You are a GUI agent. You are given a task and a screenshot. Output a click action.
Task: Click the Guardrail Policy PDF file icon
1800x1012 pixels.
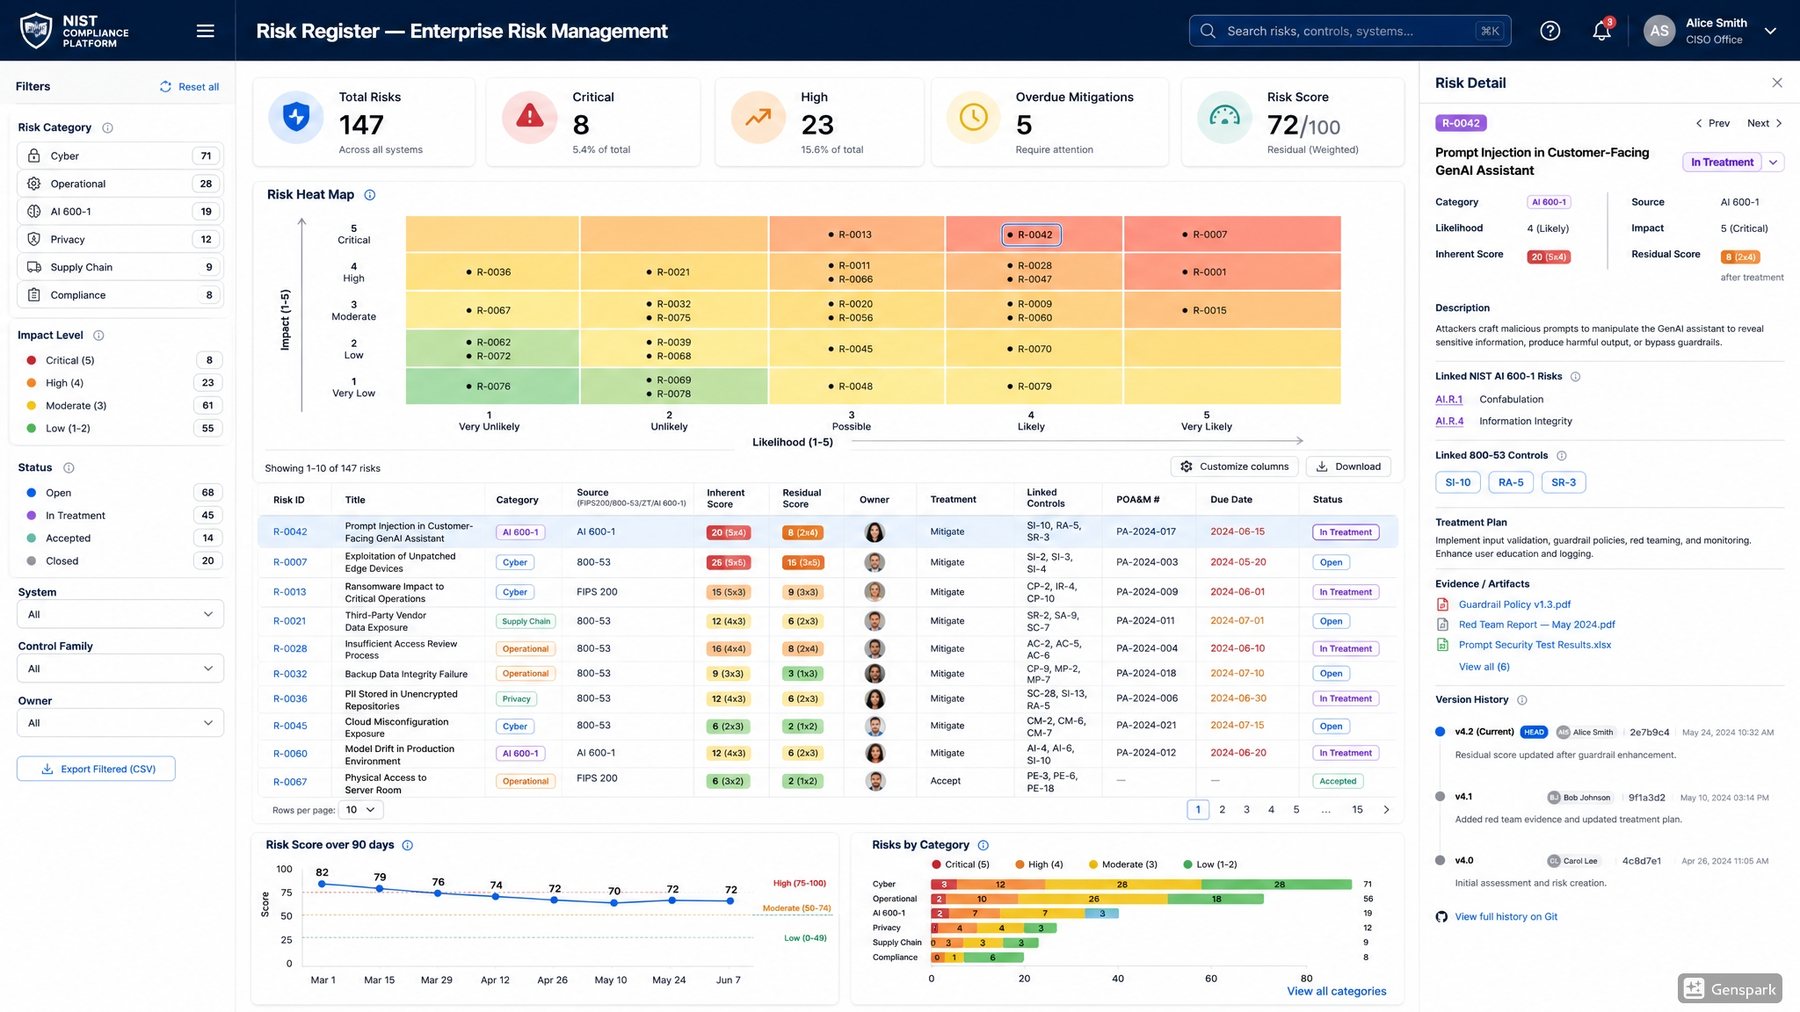[x=1443, y=605]
